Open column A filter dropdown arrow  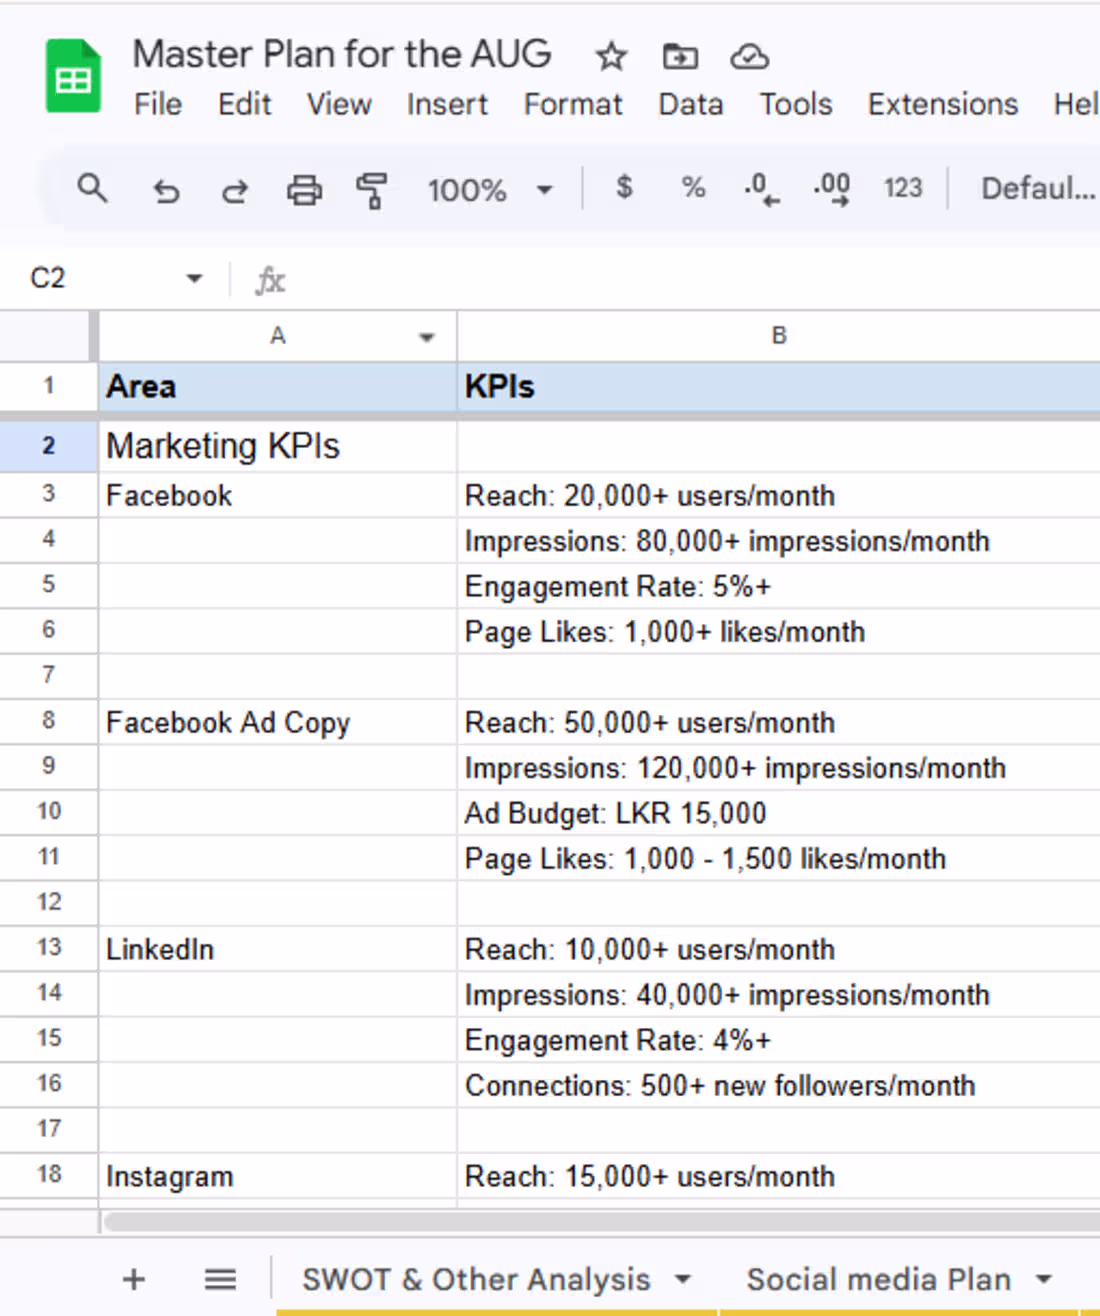[x=427, y=337]
